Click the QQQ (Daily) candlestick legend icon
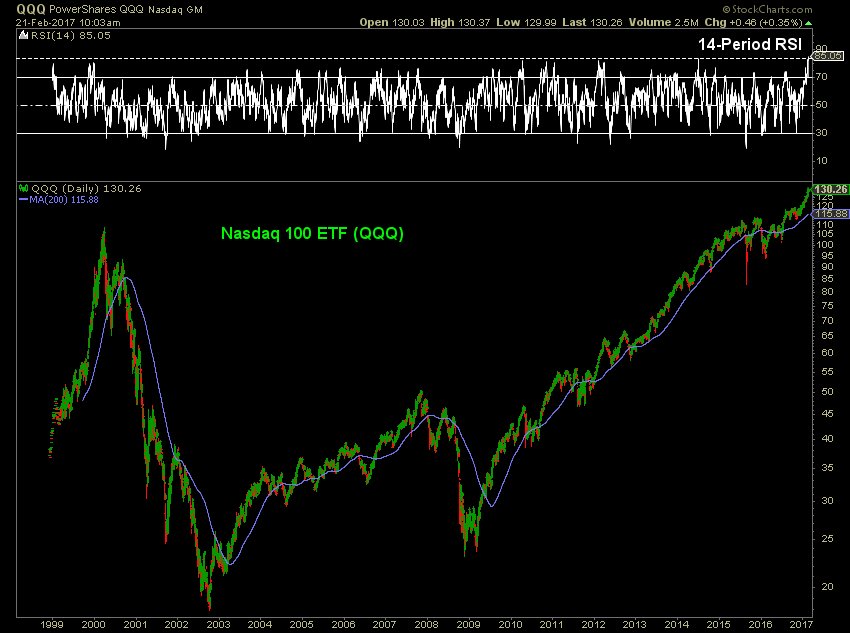 (23, 189)
